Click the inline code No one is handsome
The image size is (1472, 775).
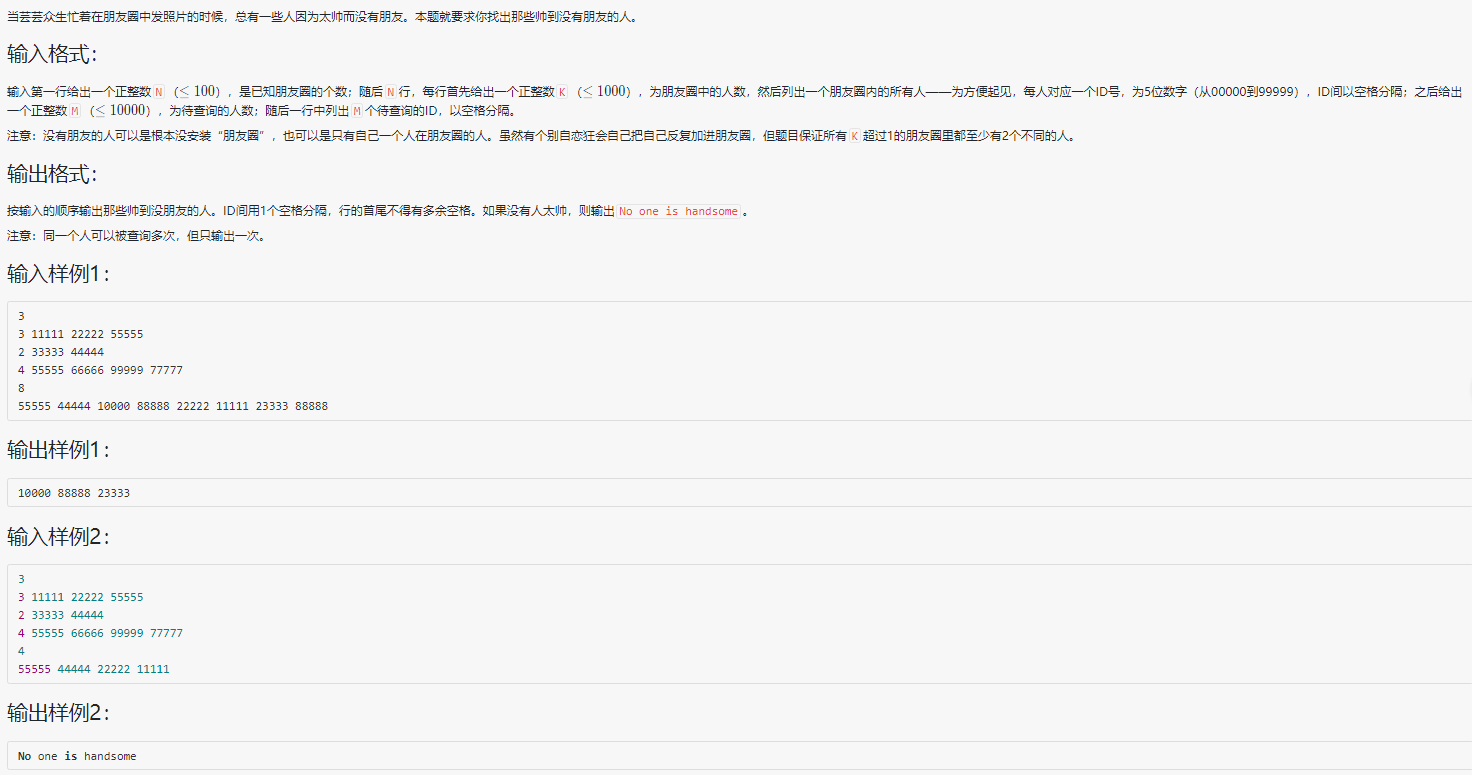click(x=678, y=211)
